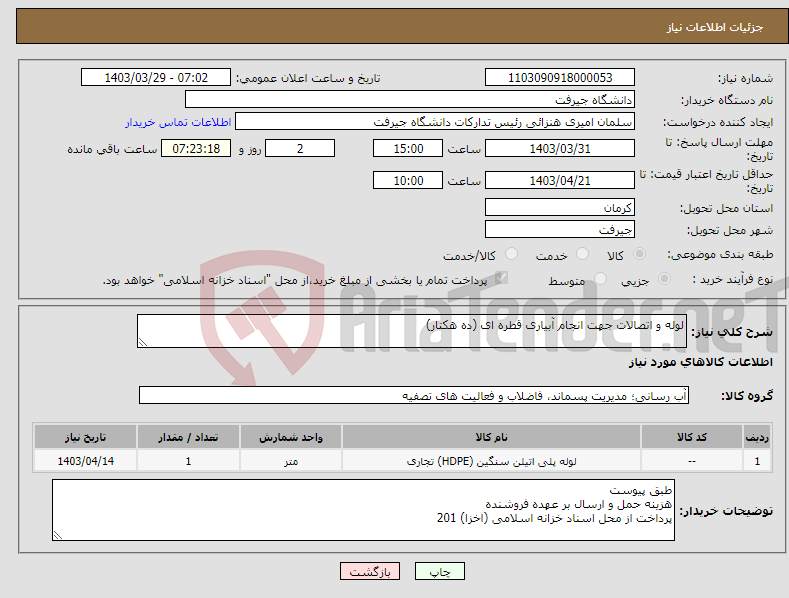Select the کالا/خدمت radio button
This screenshot has width=789, height=598.
[x=511, y=254]
